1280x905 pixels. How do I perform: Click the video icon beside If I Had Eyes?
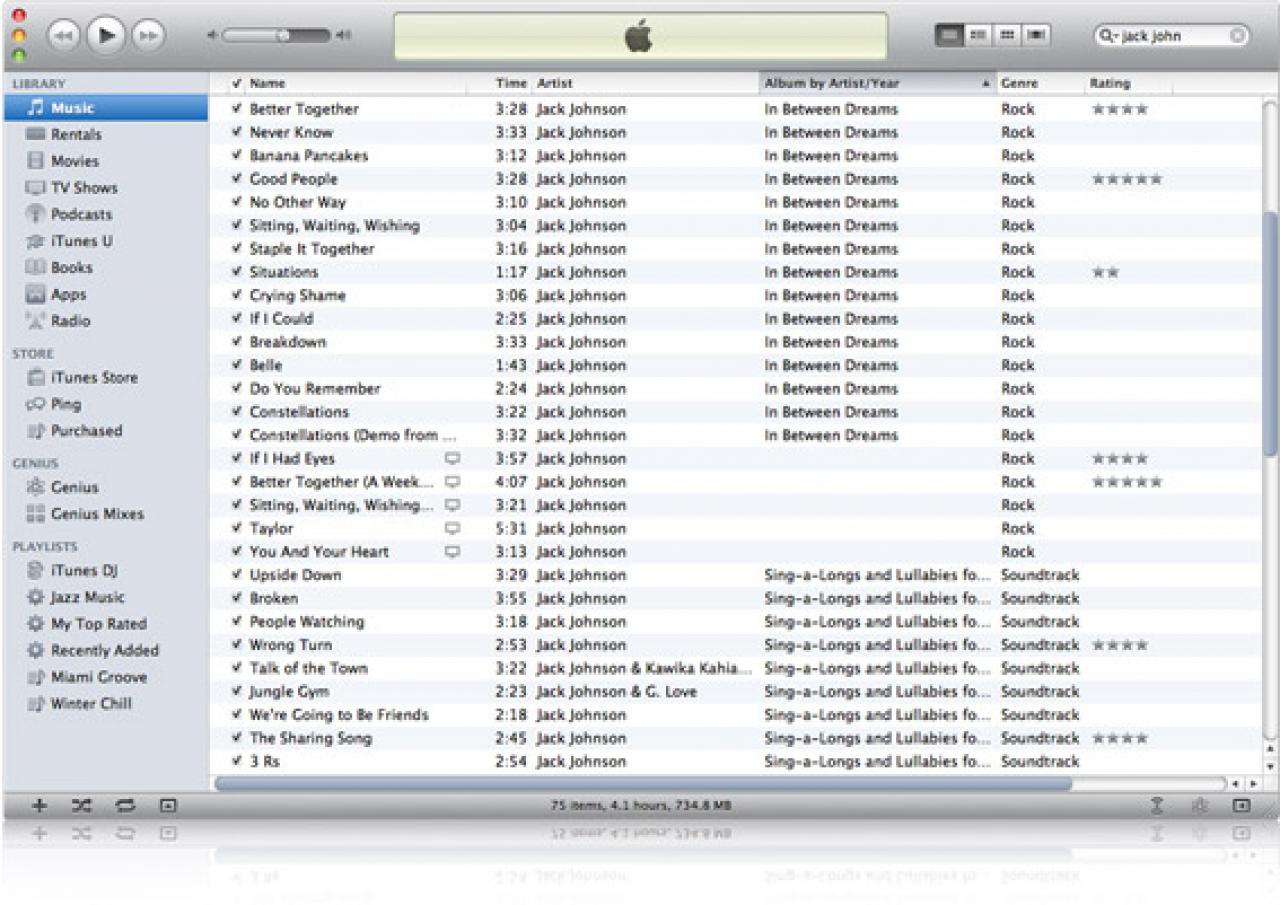[453, 459]
